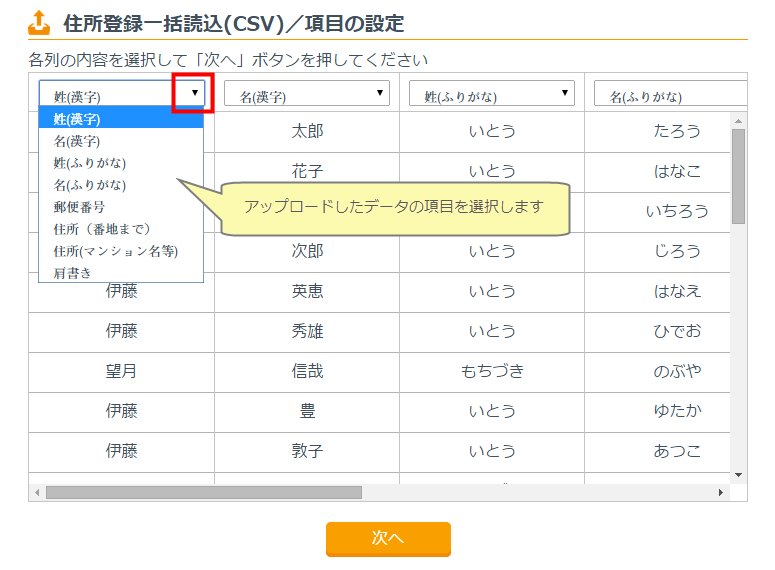Screen dimensions: 775x570
Task: Select 住所（番地まで） option
Action: [x=121, y=229]
